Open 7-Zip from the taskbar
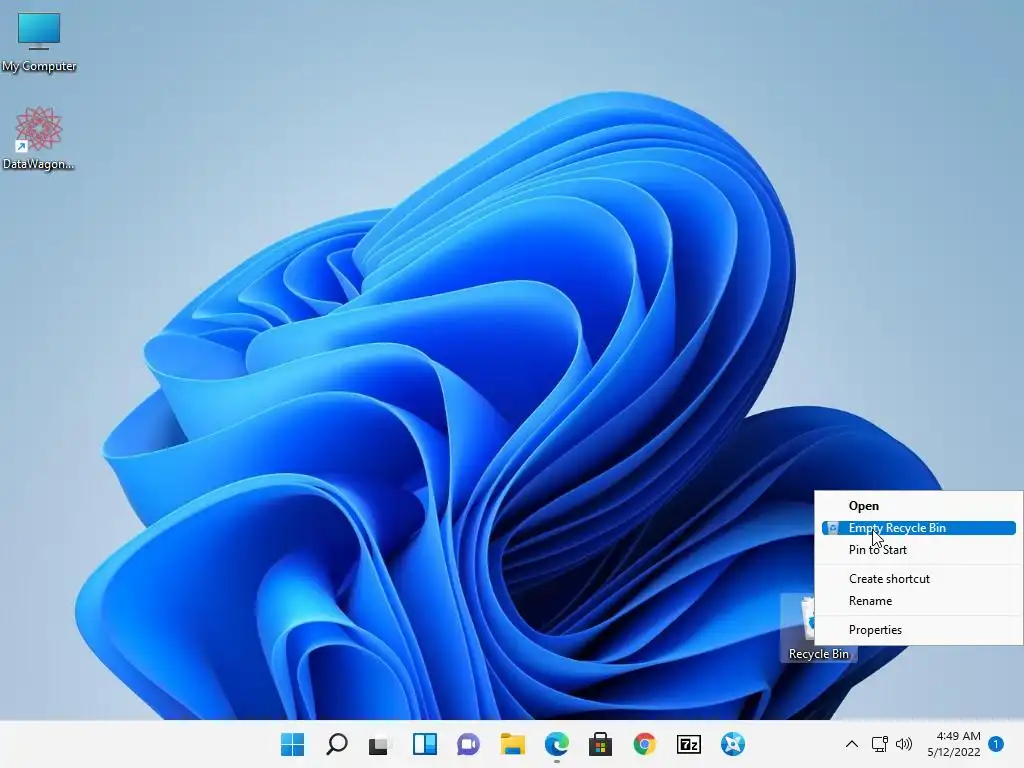 pos(688,744)
